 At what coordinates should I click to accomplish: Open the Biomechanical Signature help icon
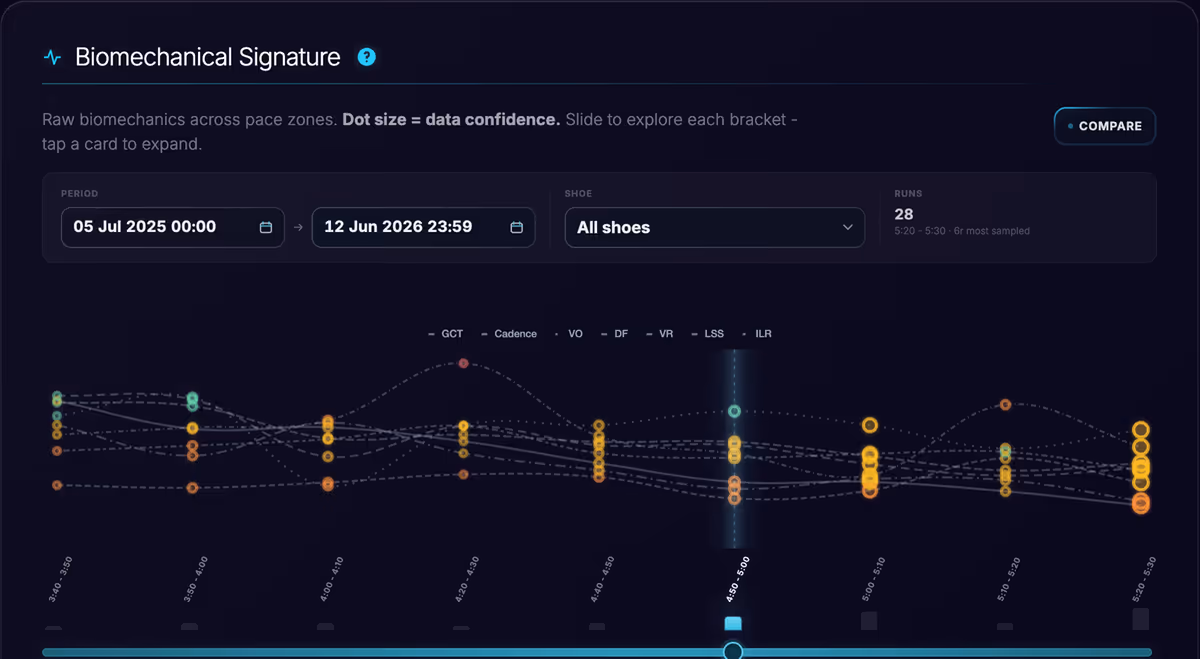[x=367, y=57]
